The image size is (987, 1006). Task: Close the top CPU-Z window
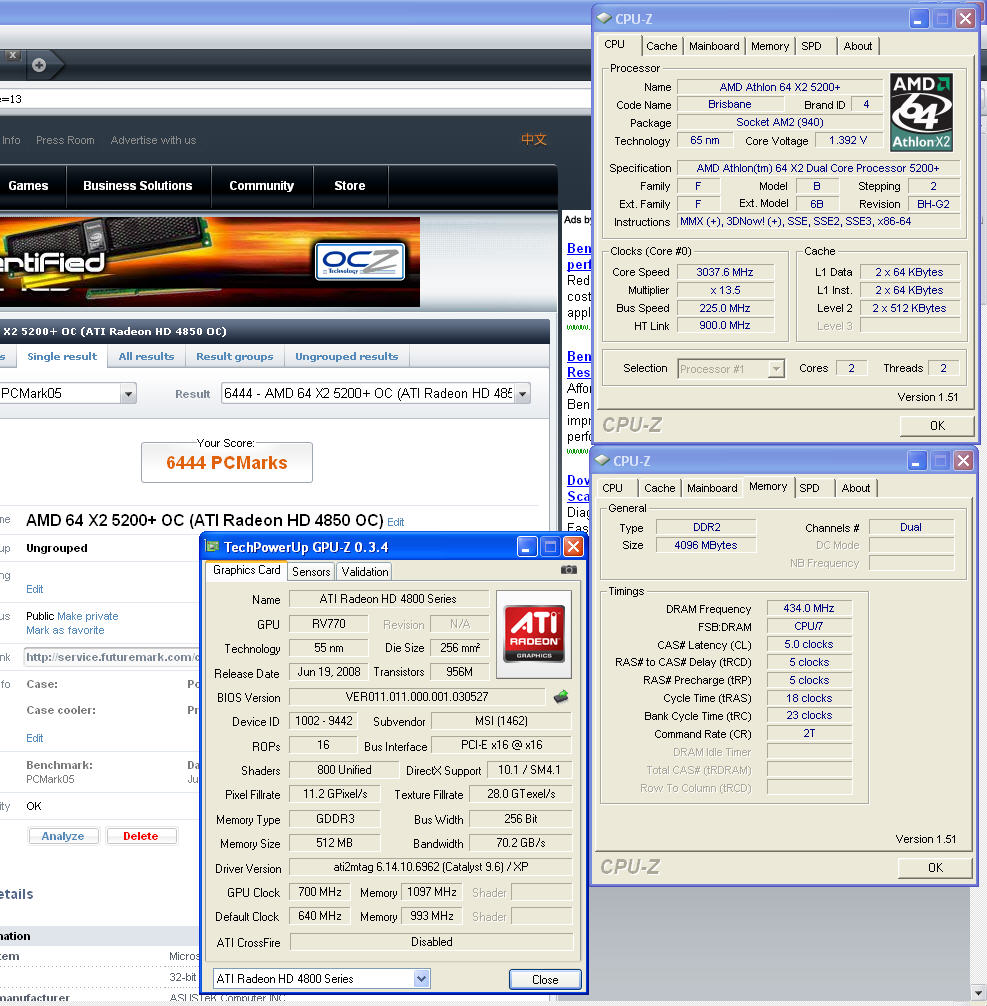(965, 19)
